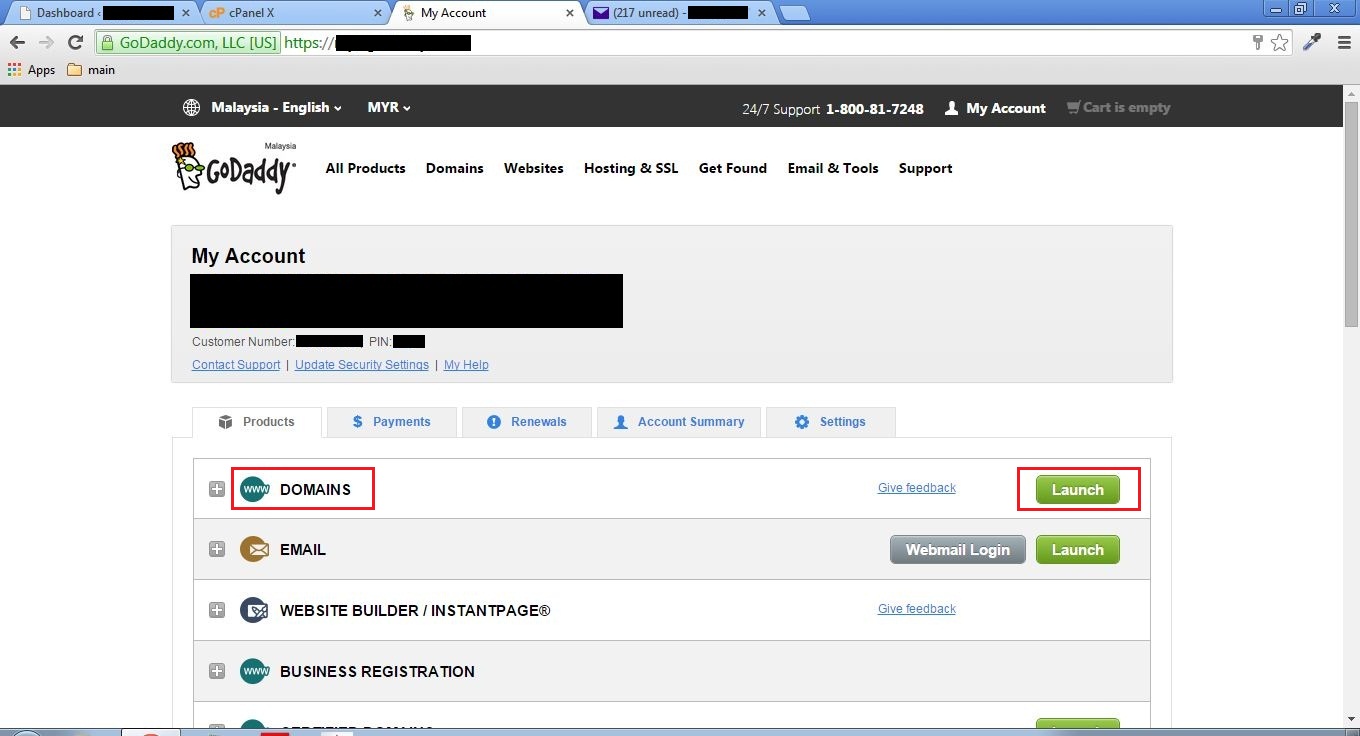Image resolution: width=1360 pixels, height=736 pixels.
Task: Click the Customer Number label
Action: [x=243, y=342]
